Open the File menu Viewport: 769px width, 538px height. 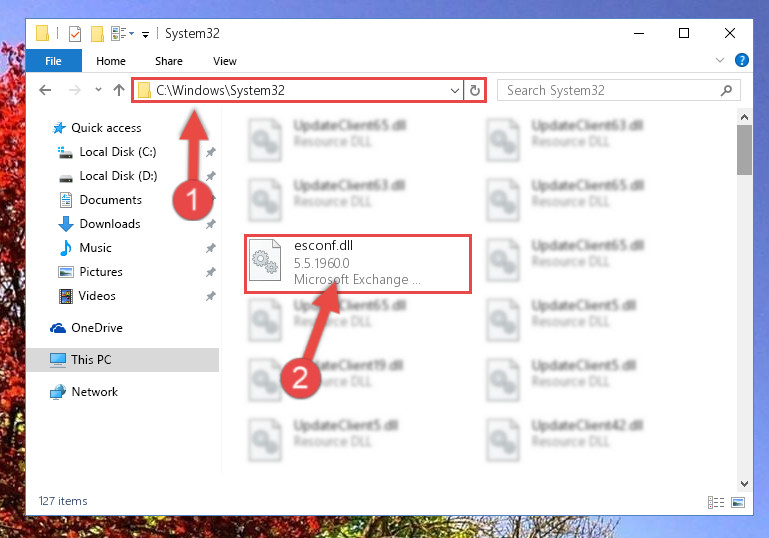(53, 61)
